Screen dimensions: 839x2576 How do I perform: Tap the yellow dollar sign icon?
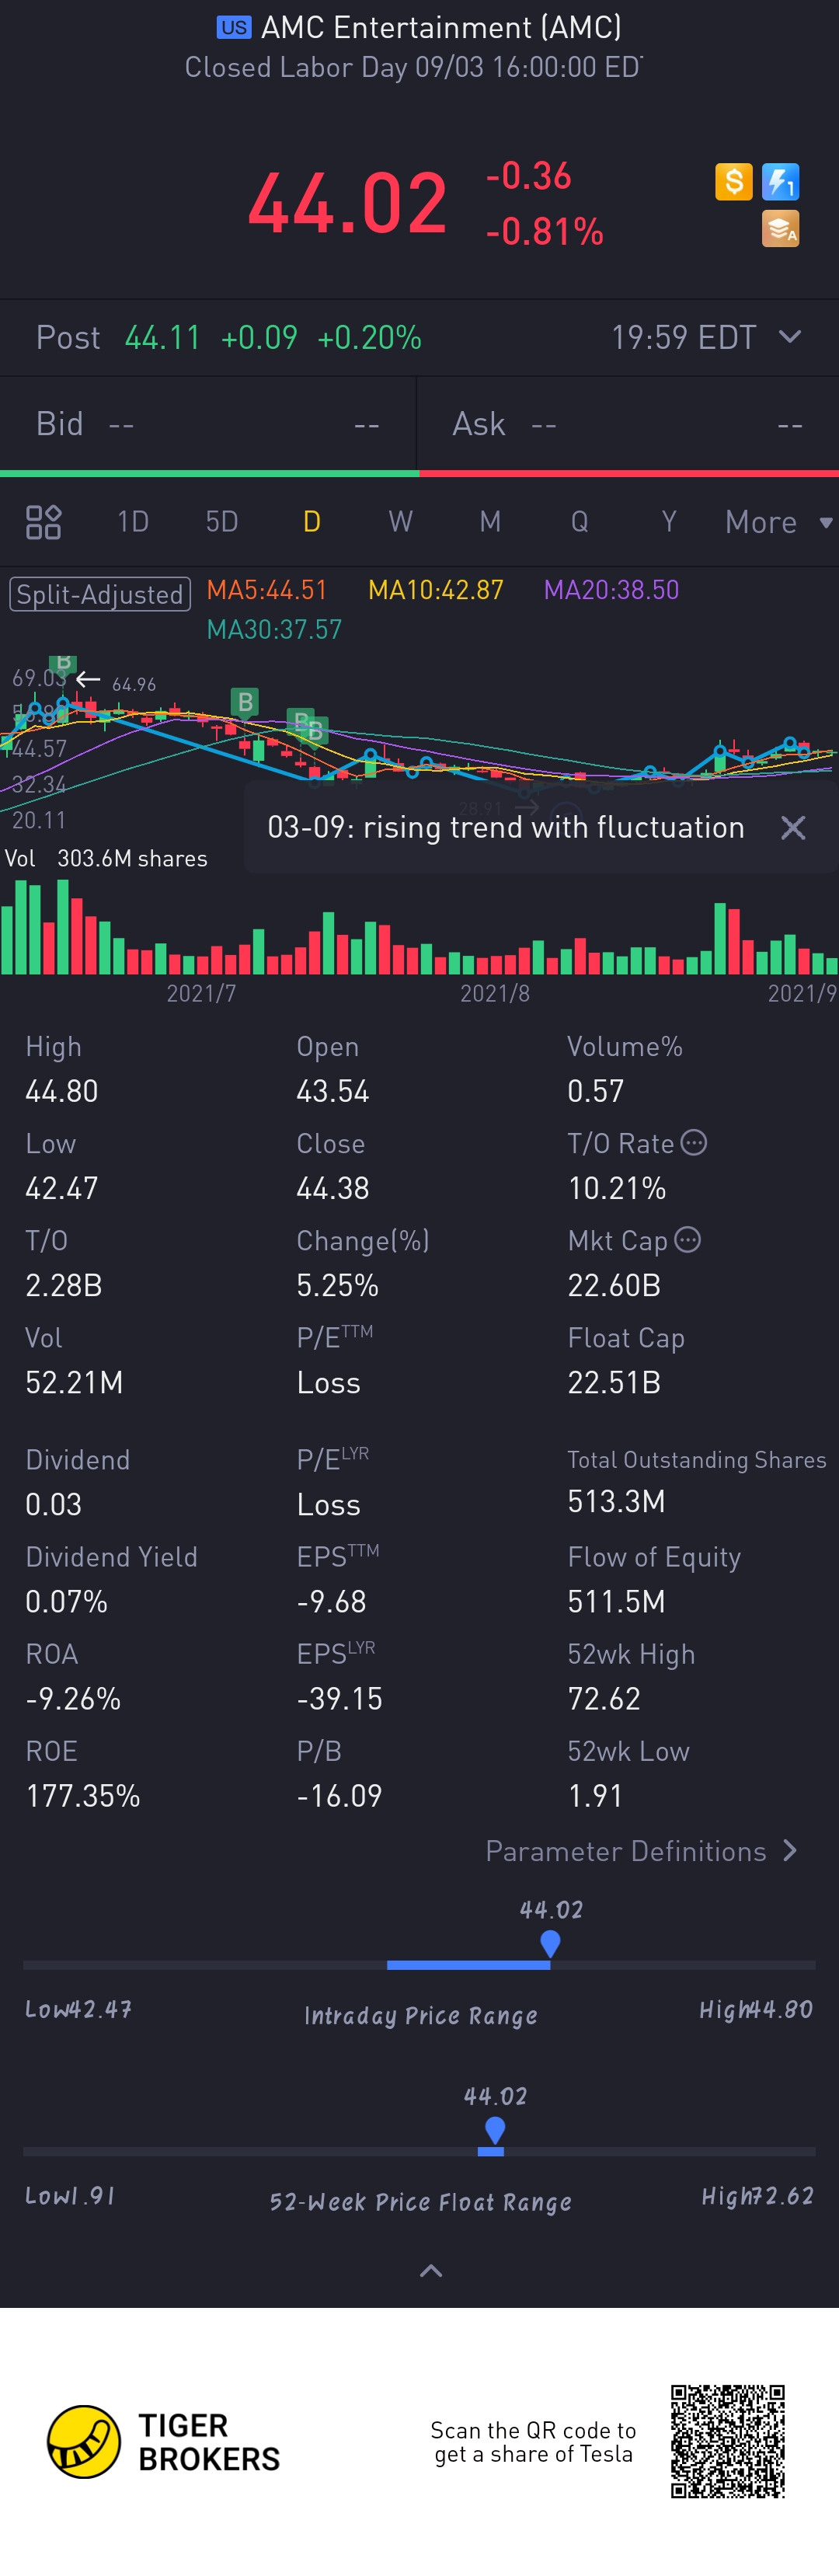click(733, 182)
